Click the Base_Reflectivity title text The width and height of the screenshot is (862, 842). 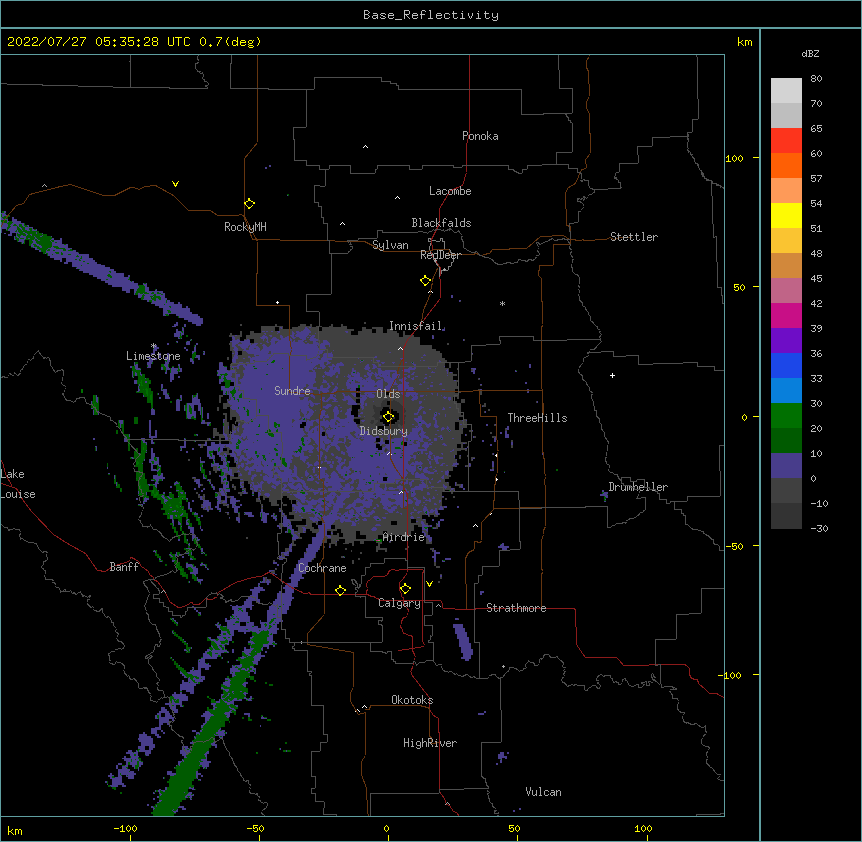[431, 15]
